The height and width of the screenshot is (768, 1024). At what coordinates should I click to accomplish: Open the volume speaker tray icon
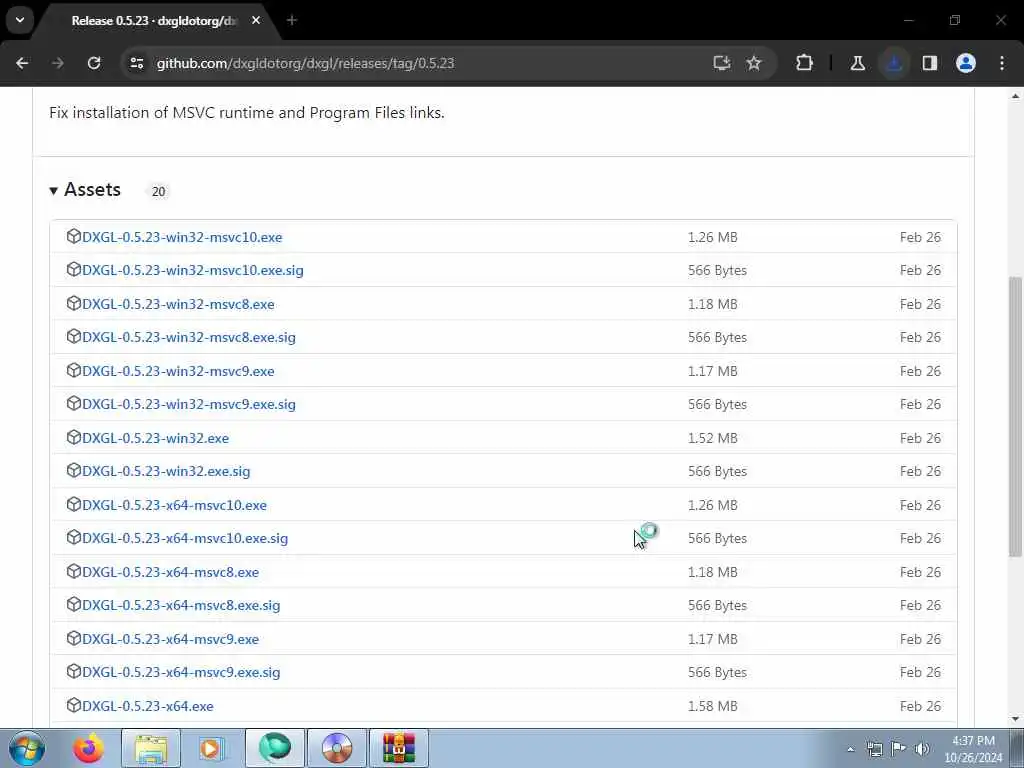click(922, 749)
